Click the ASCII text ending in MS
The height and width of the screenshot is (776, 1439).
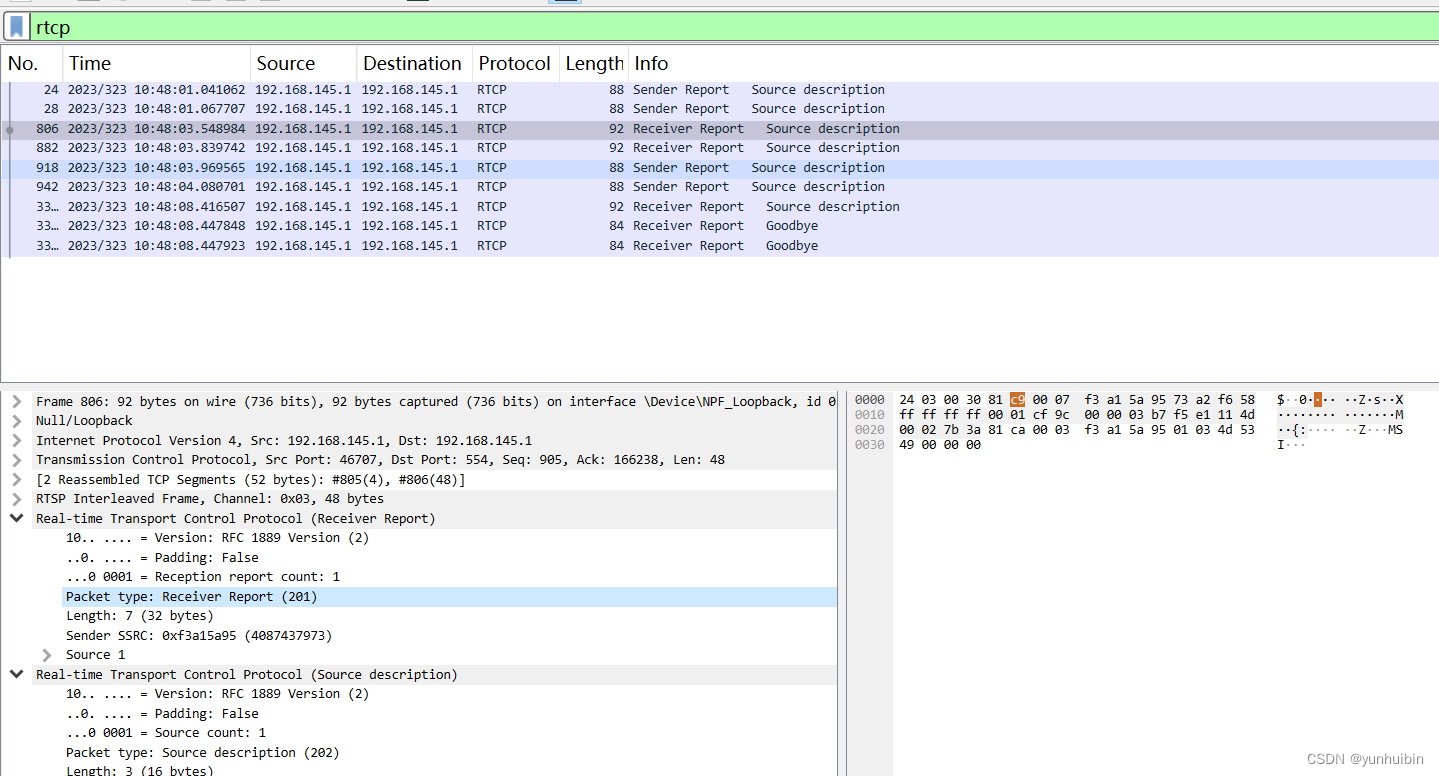(x=1340, y=430)
